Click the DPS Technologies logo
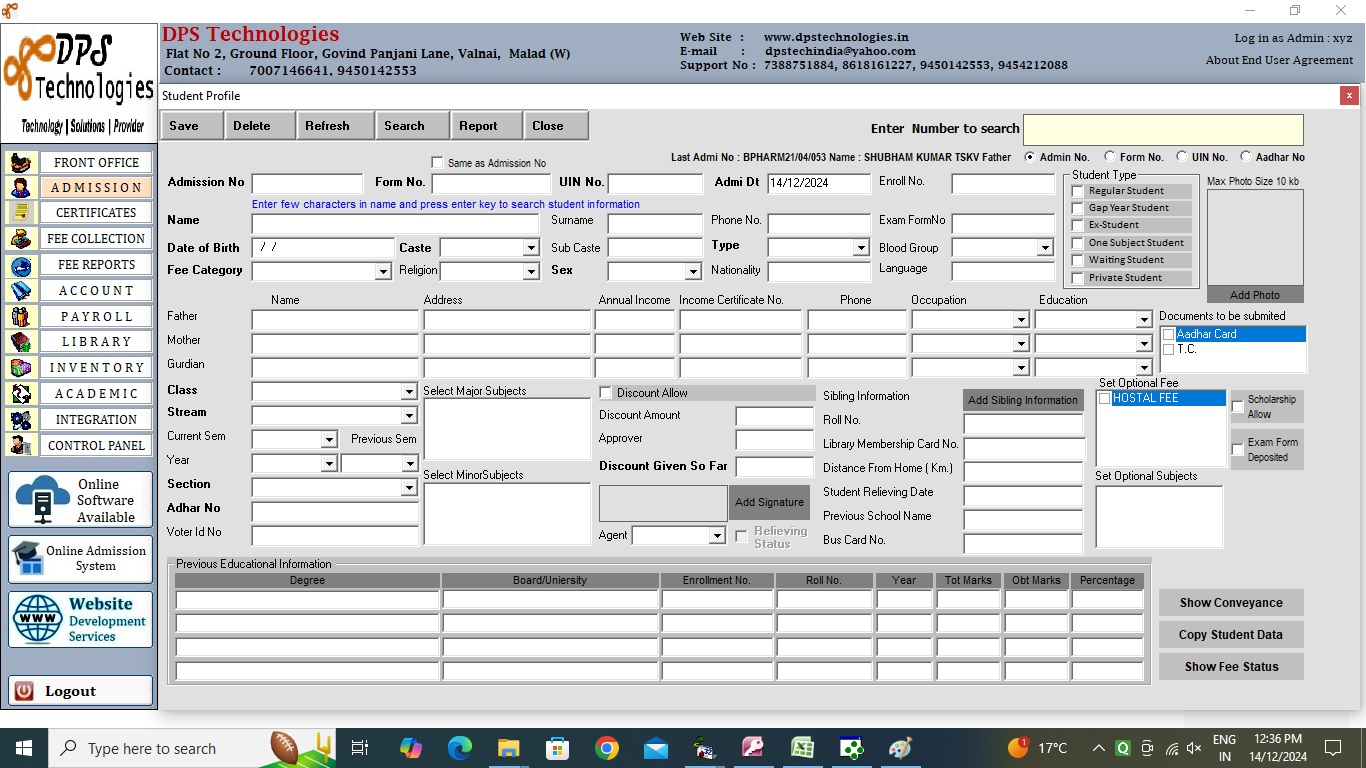1366x768 pixels. 79,84
